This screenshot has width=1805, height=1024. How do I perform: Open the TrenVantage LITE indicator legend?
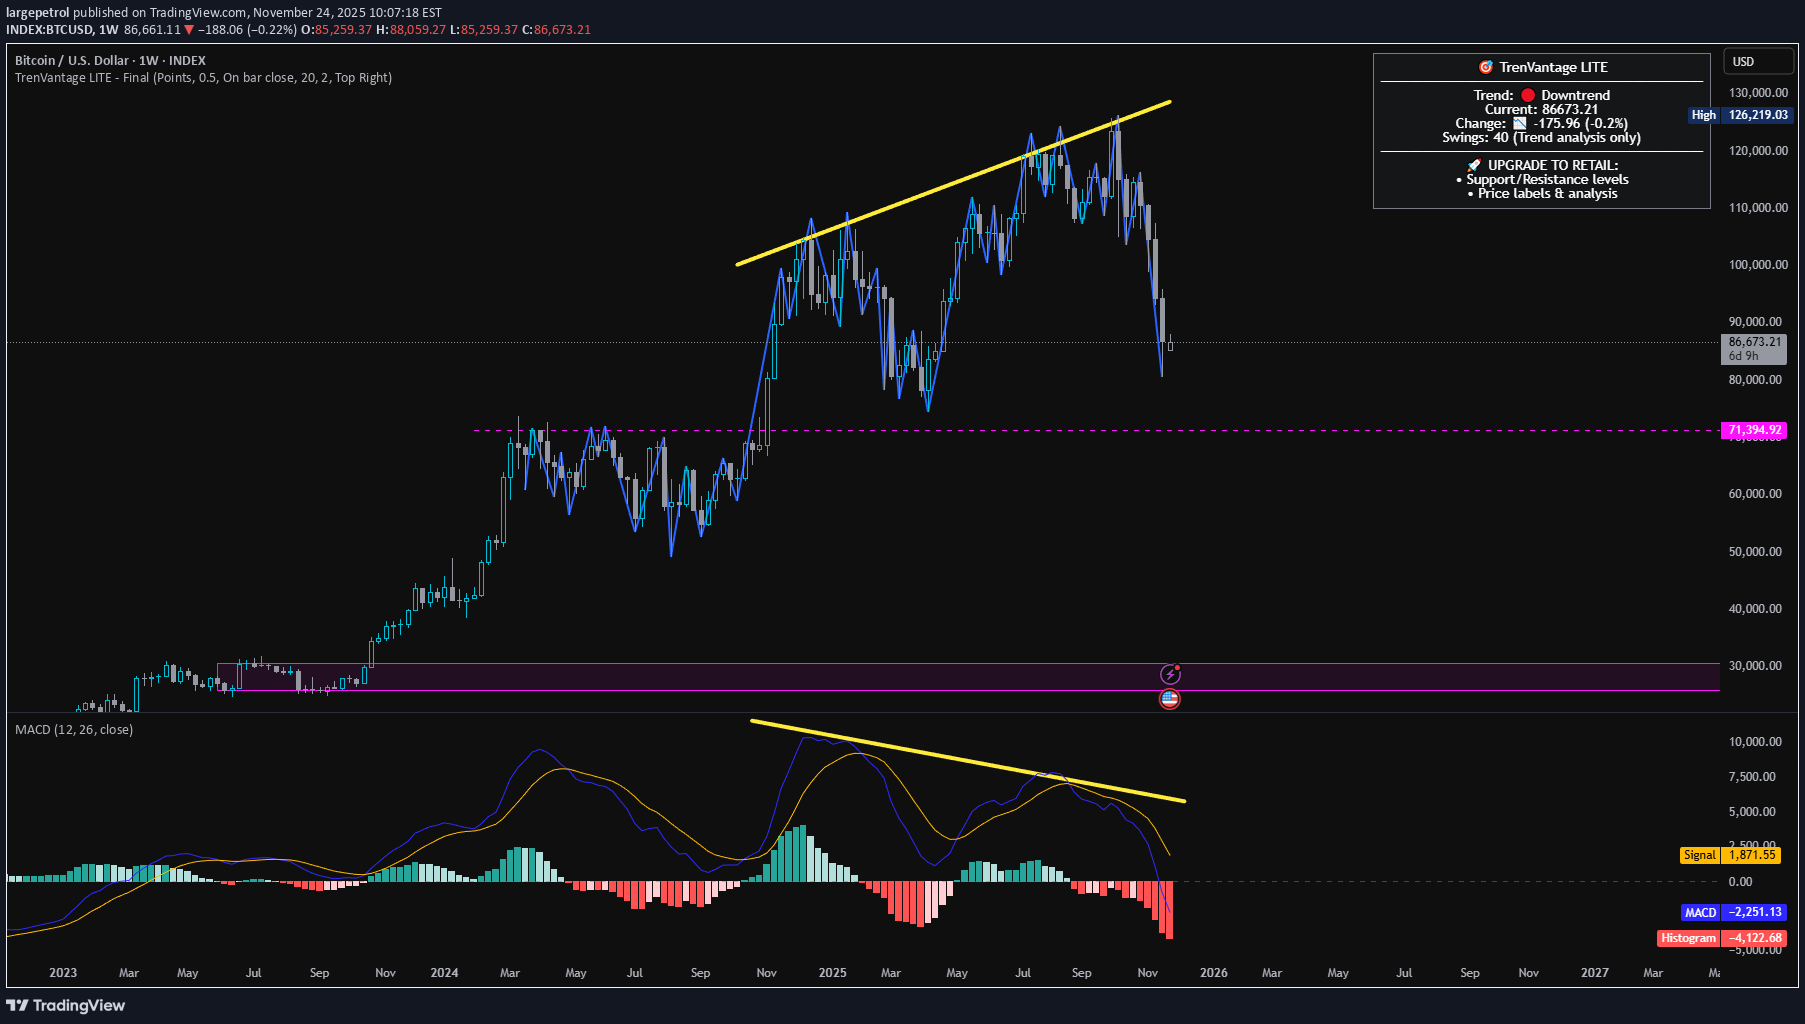203,78
